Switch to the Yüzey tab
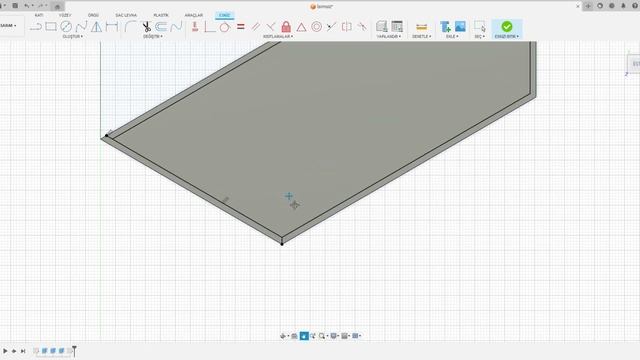The width and height of the screenshot is (640, 360). click(65, 15)
